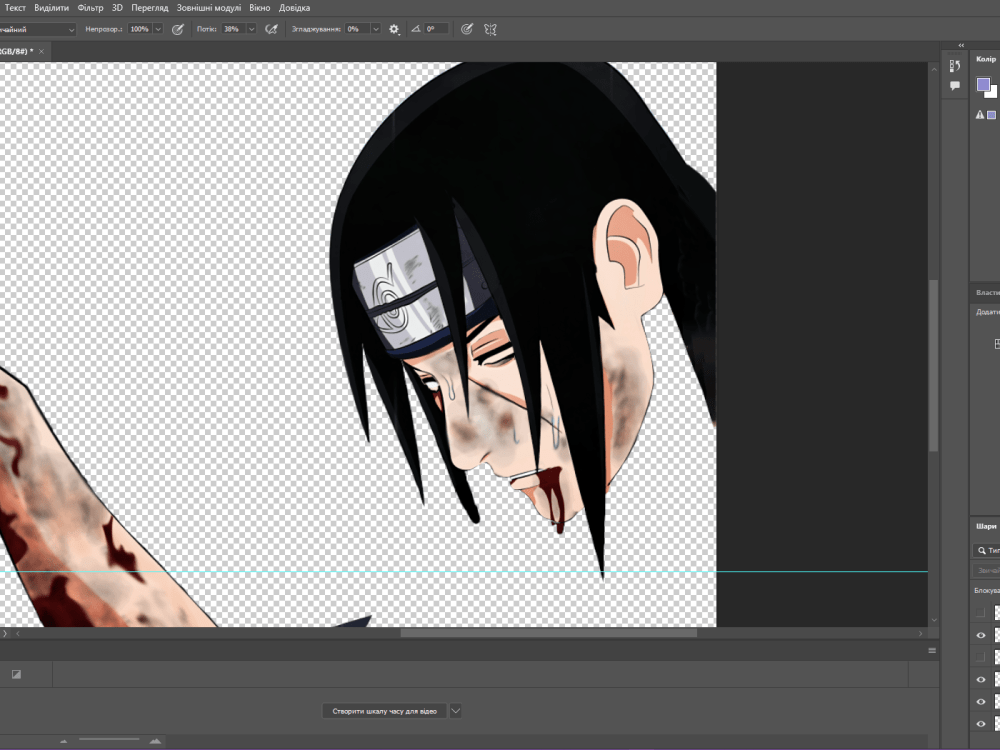Toggle pressure for size icon

pos(467,29)
